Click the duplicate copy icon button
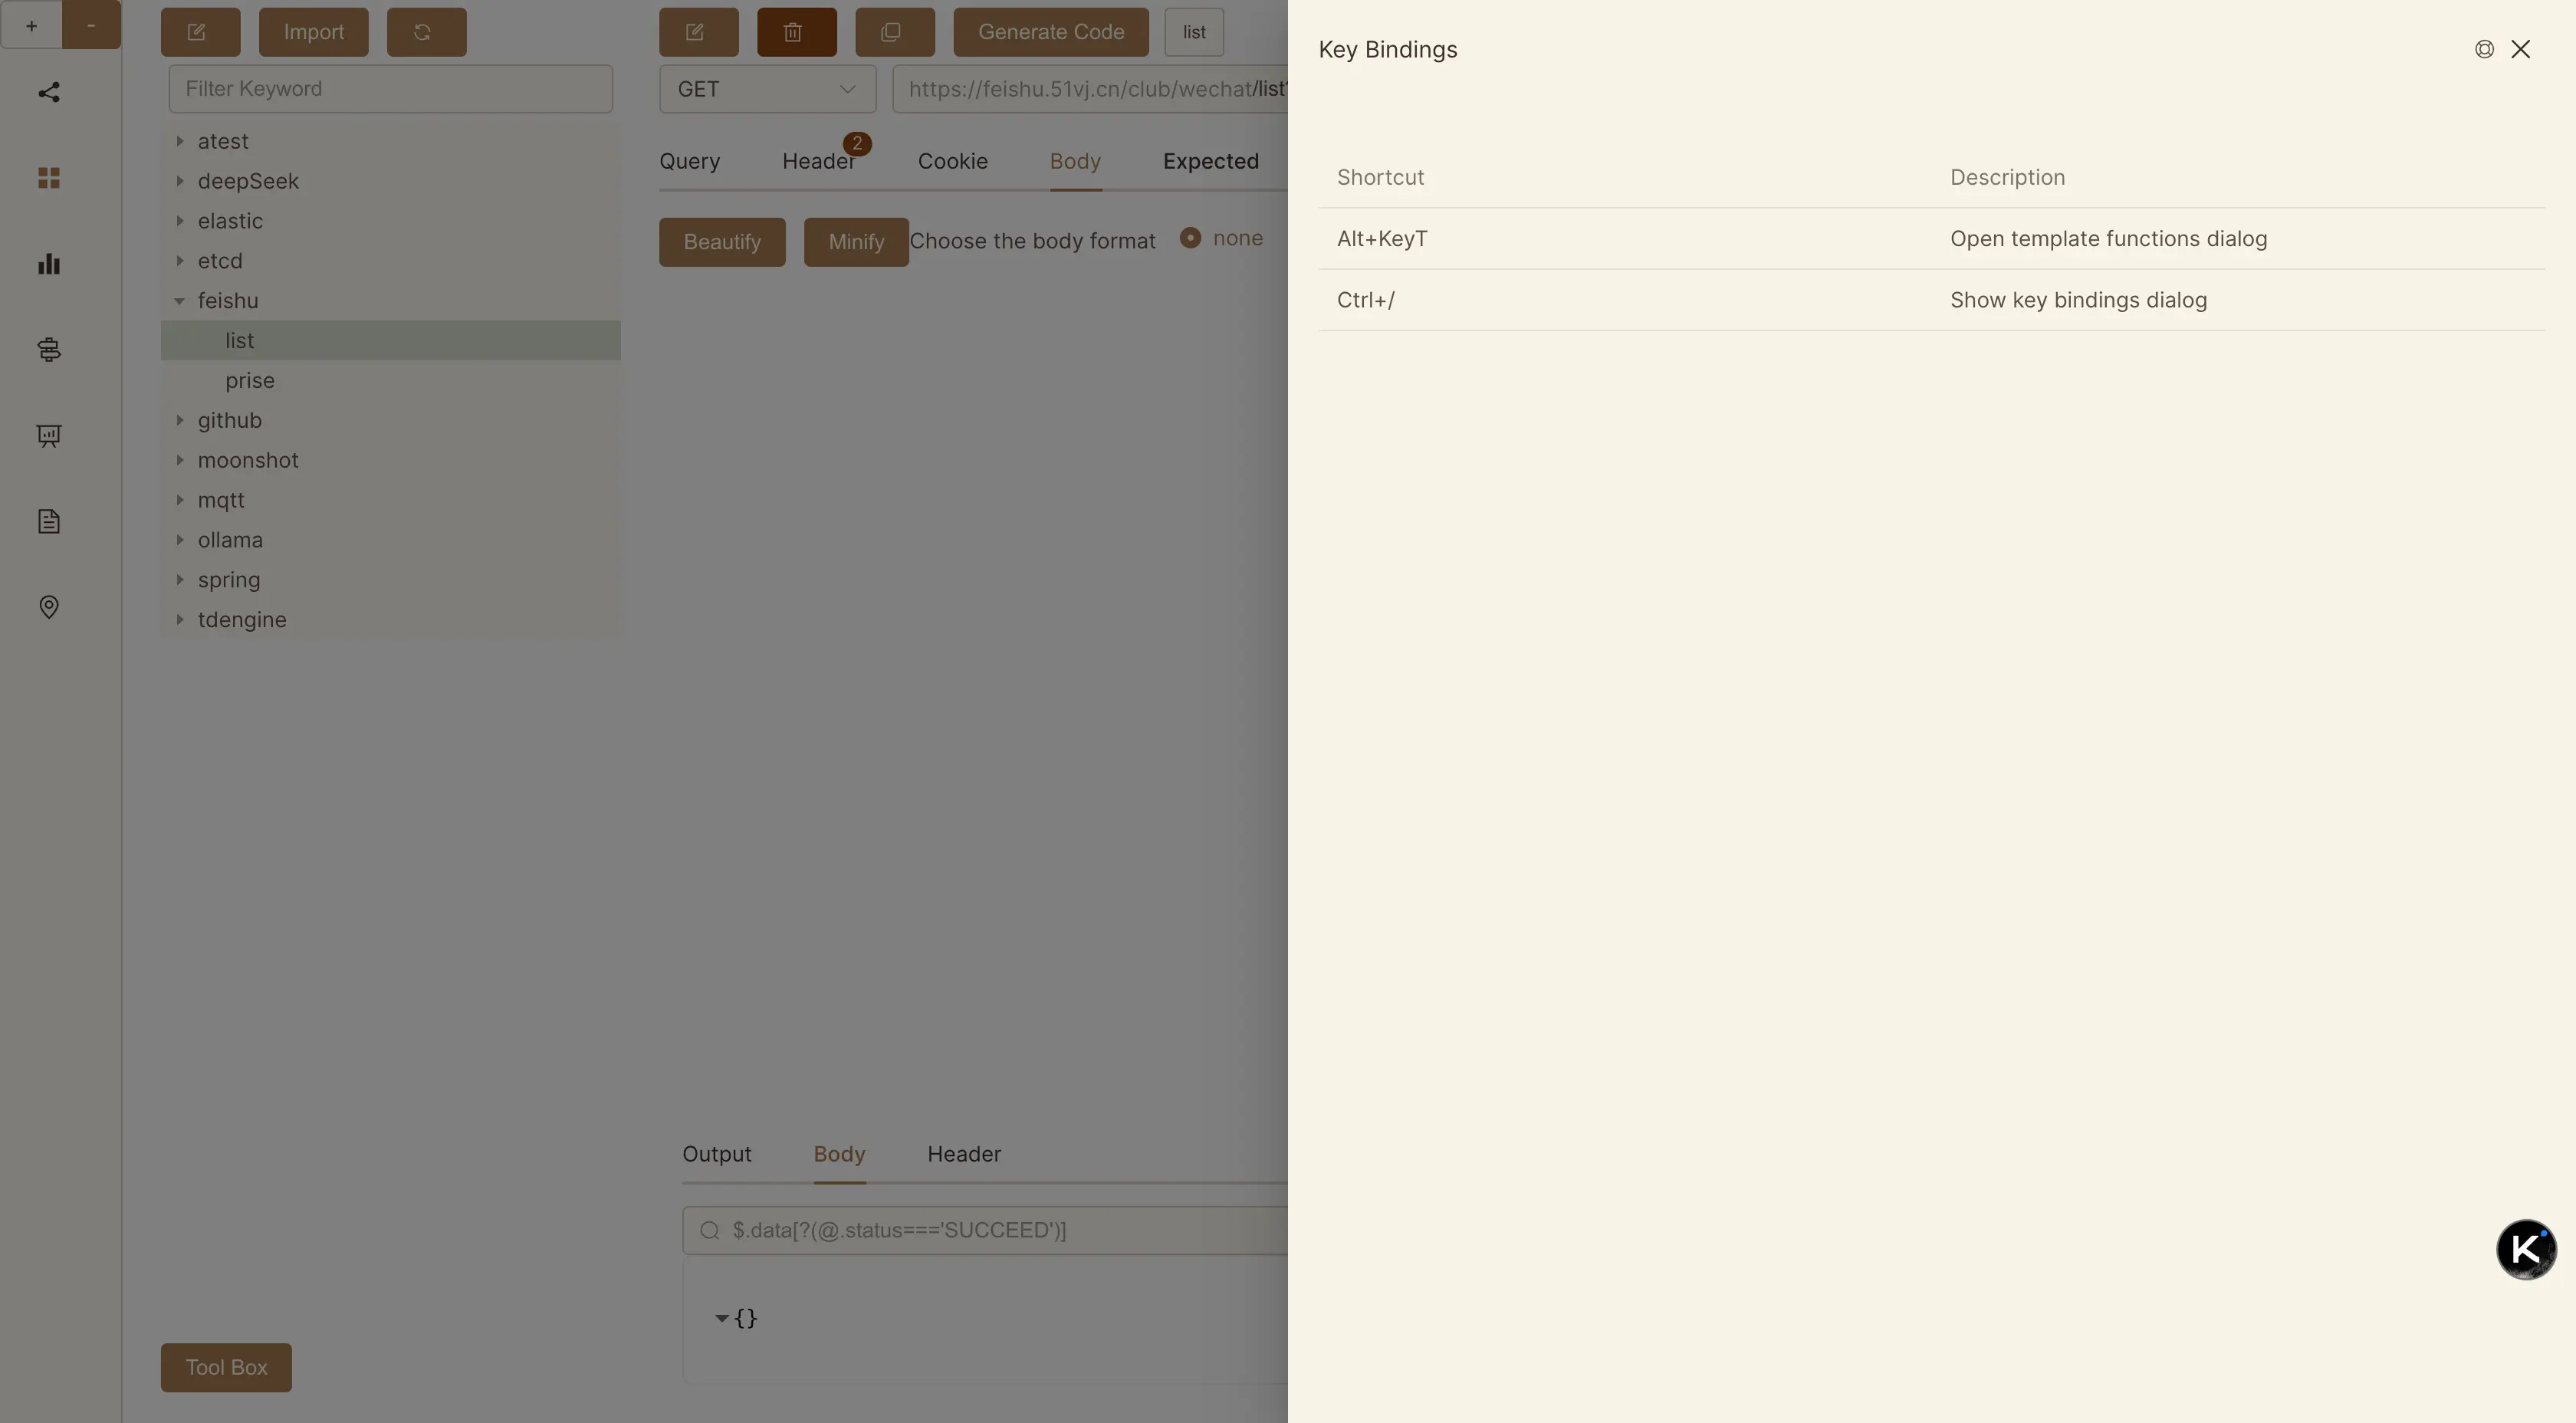This screenshot has width=2576, height=1423. (894, 32)
